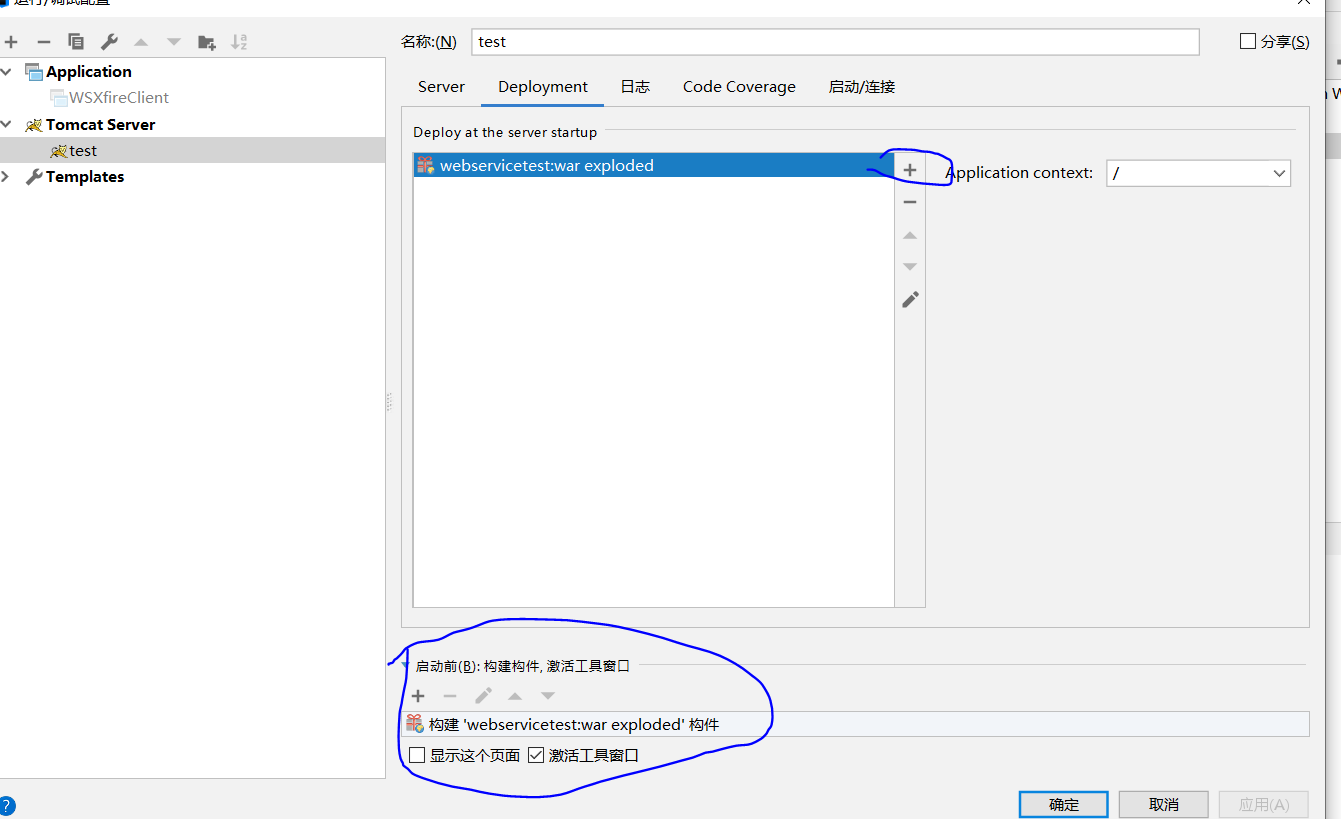1341x819 pixels.
Task: Enable the 显示这个页面 checkbox
Action: pyautogui.click(x=417, y=755)
